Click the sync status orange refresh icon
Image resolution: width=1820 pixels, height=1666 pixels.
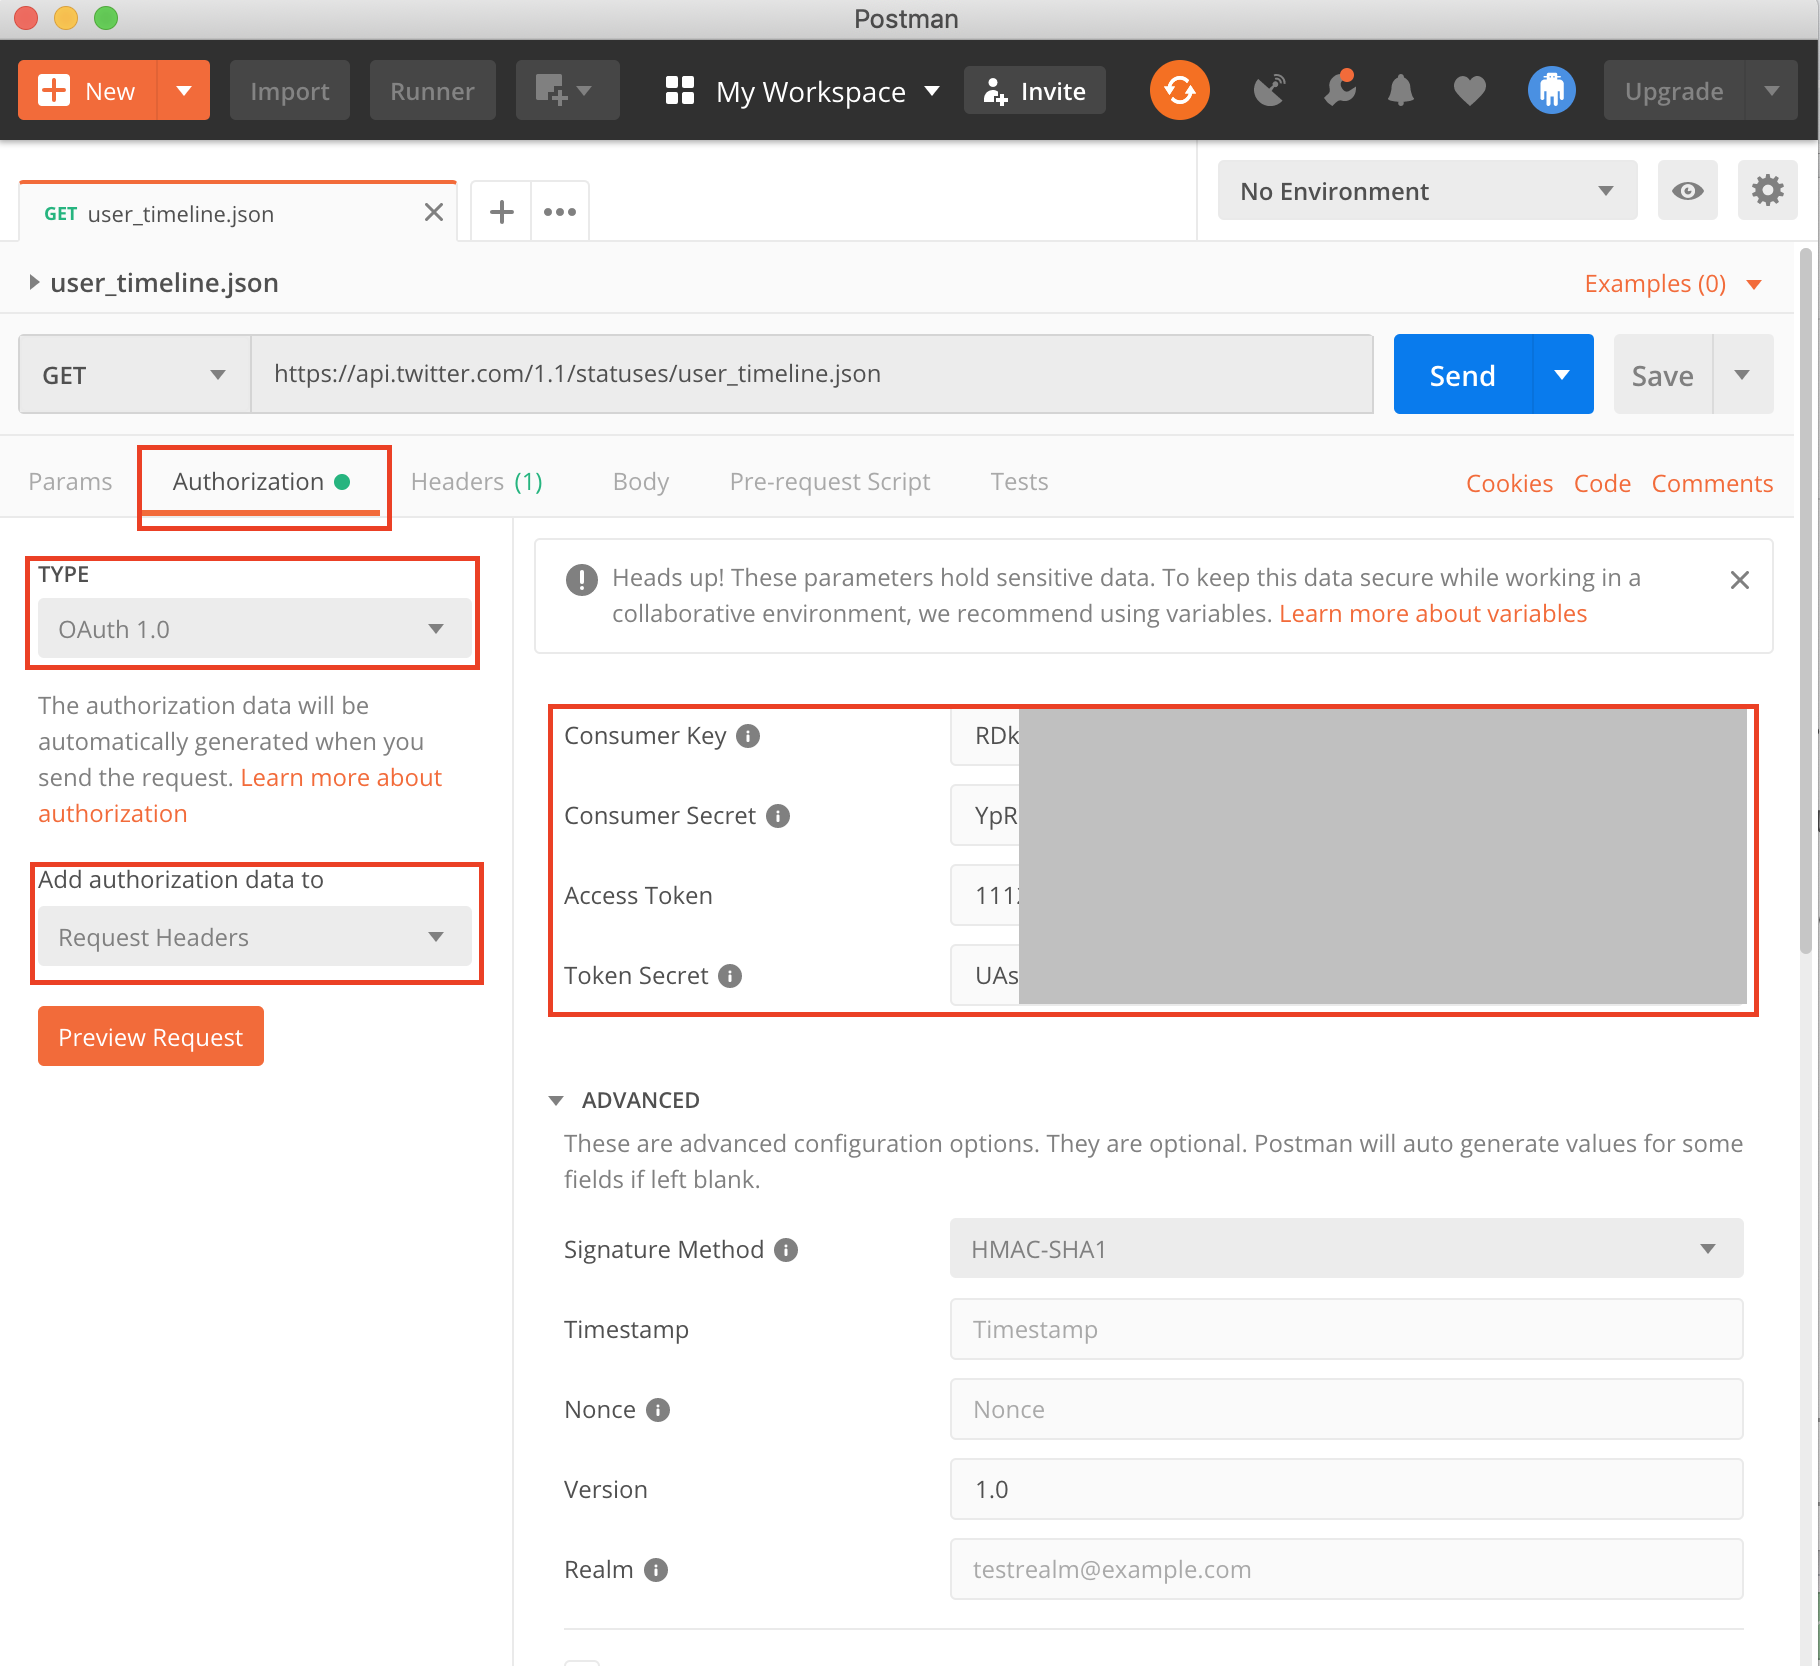point(1179,90)
